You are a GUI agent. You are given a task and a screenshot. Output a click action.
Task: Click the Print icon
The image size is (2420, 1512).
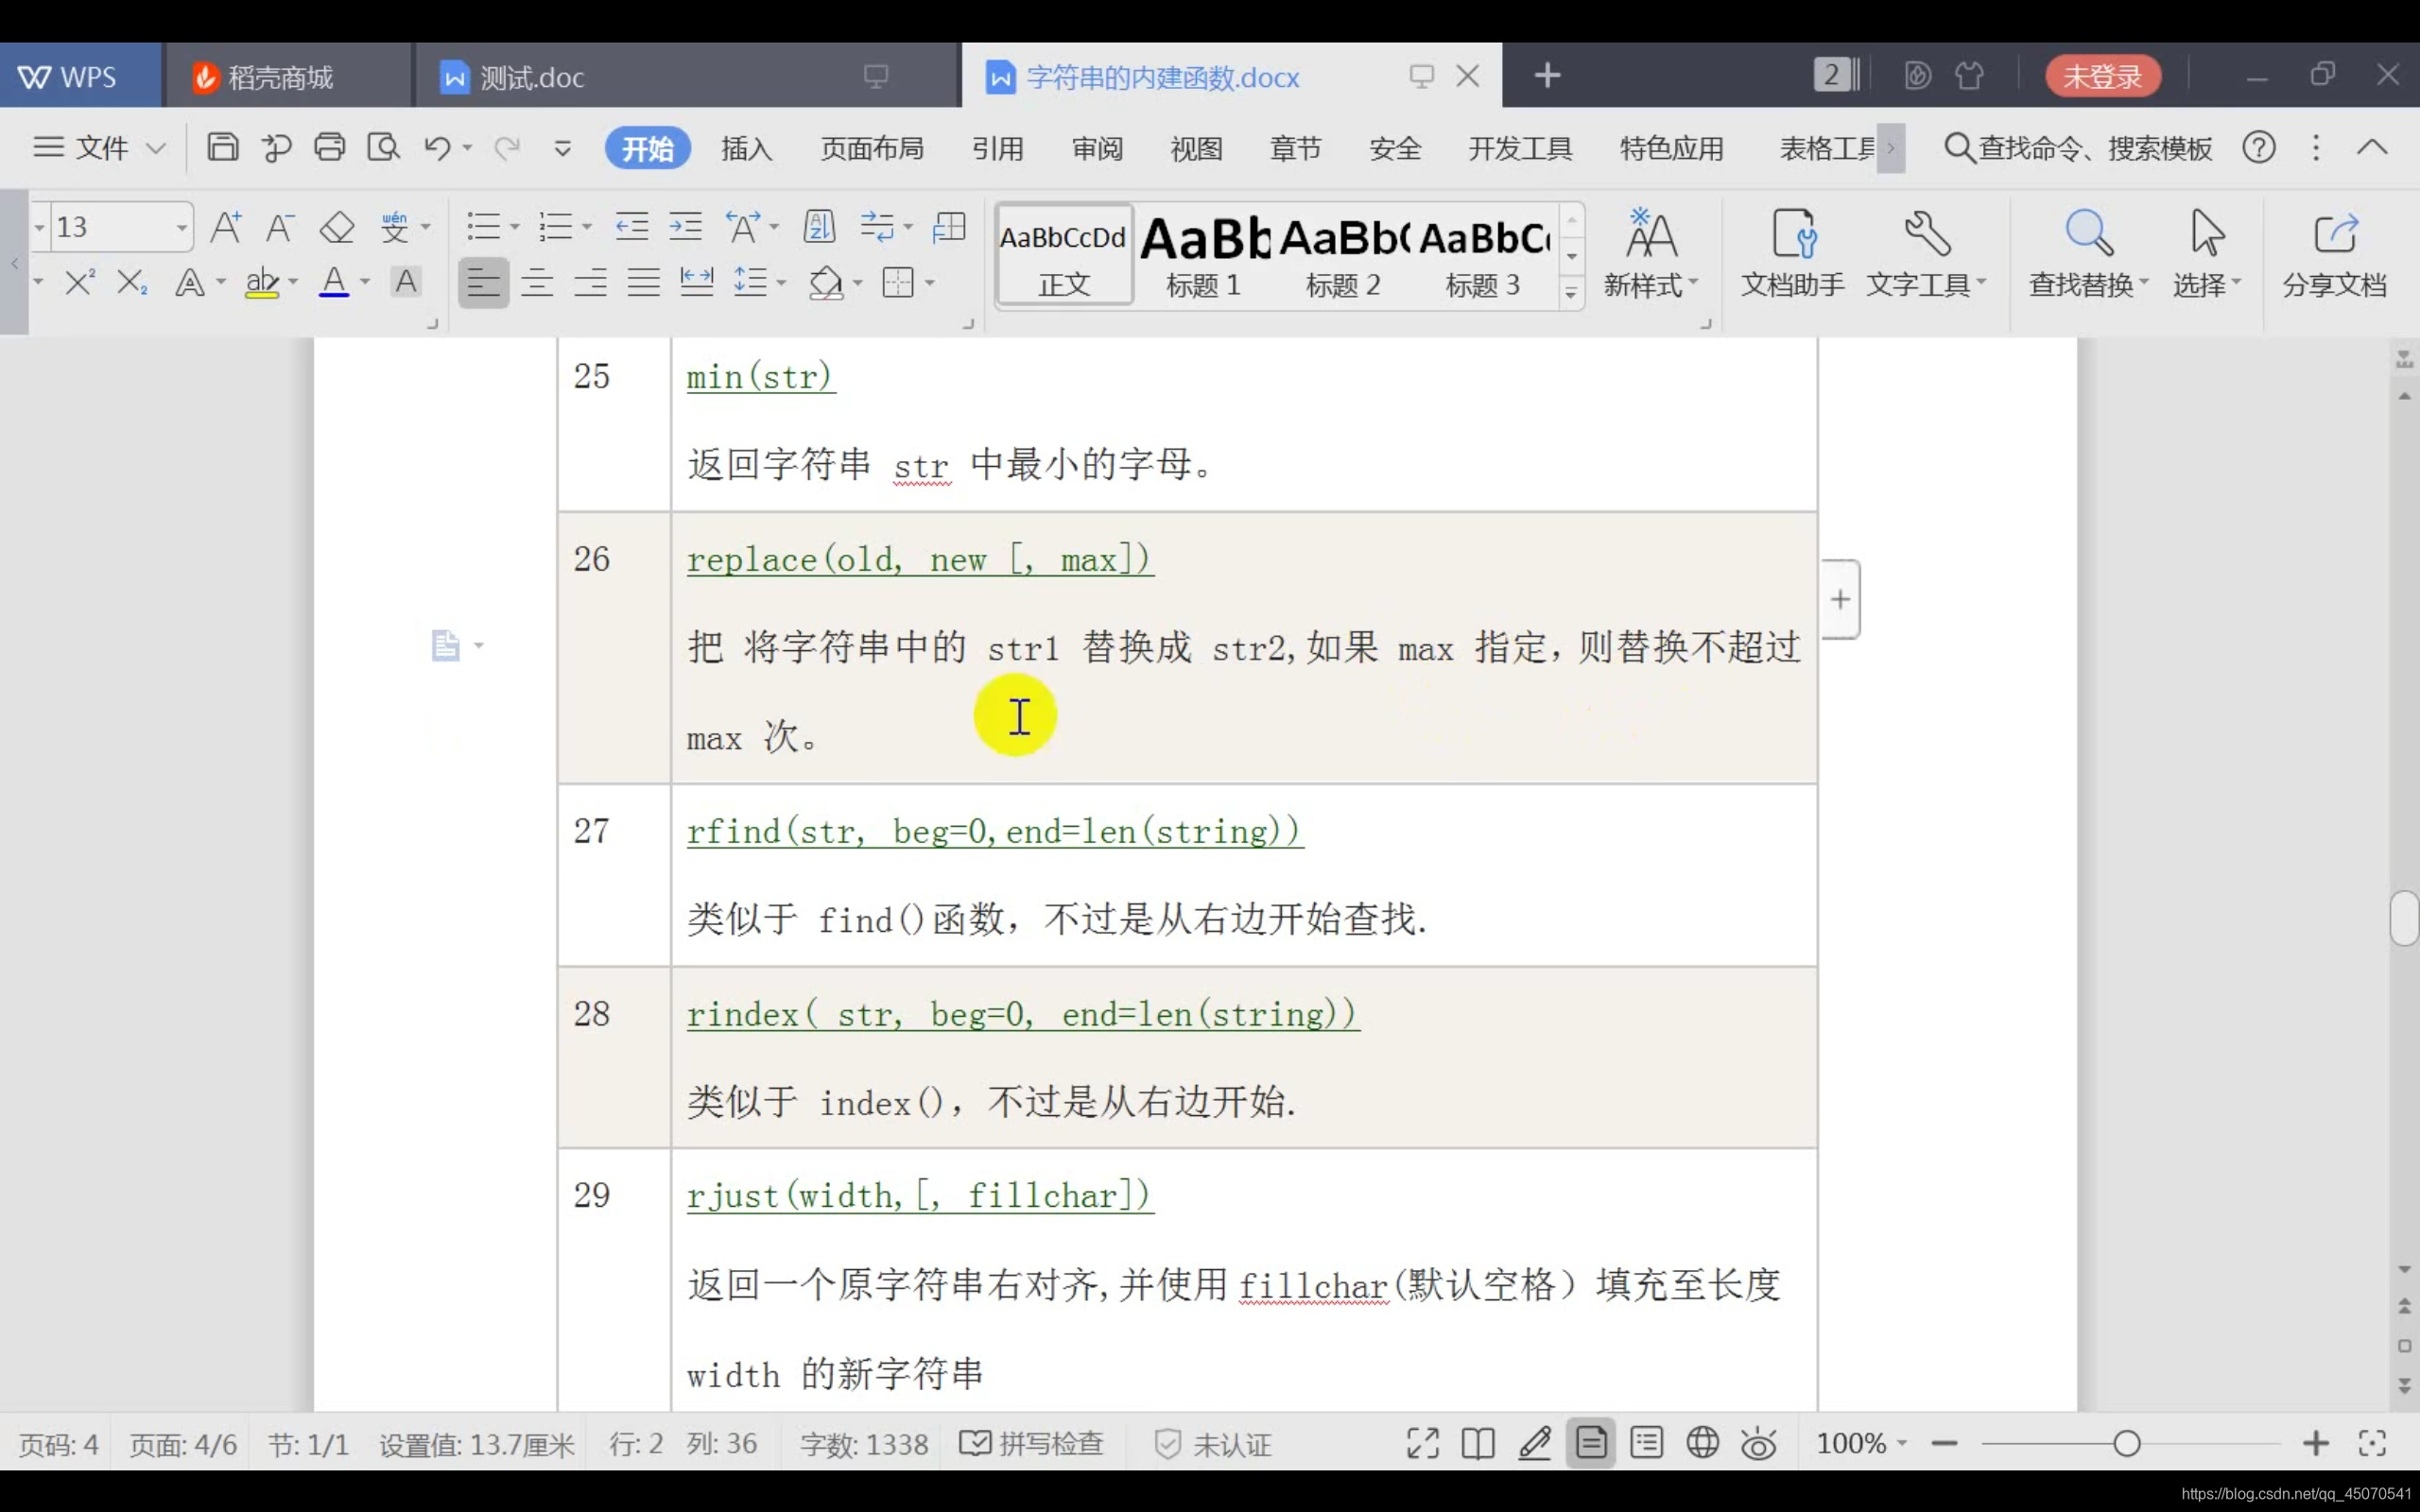[x=329, y=148]
